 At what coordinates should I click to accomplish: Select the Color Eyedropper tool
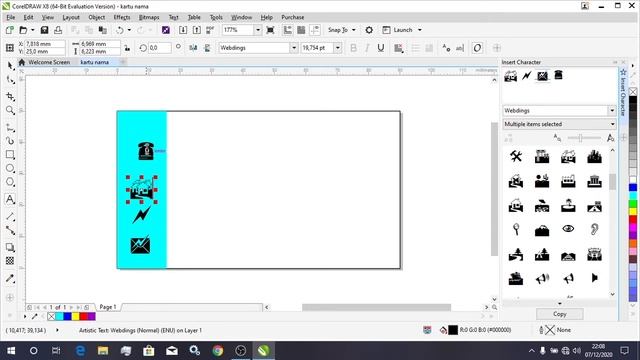point(10,278)
